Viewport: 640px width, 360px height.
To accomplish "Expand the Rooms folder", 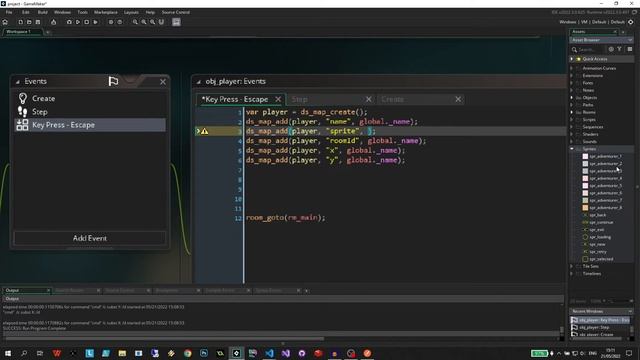I will point(571,112).
